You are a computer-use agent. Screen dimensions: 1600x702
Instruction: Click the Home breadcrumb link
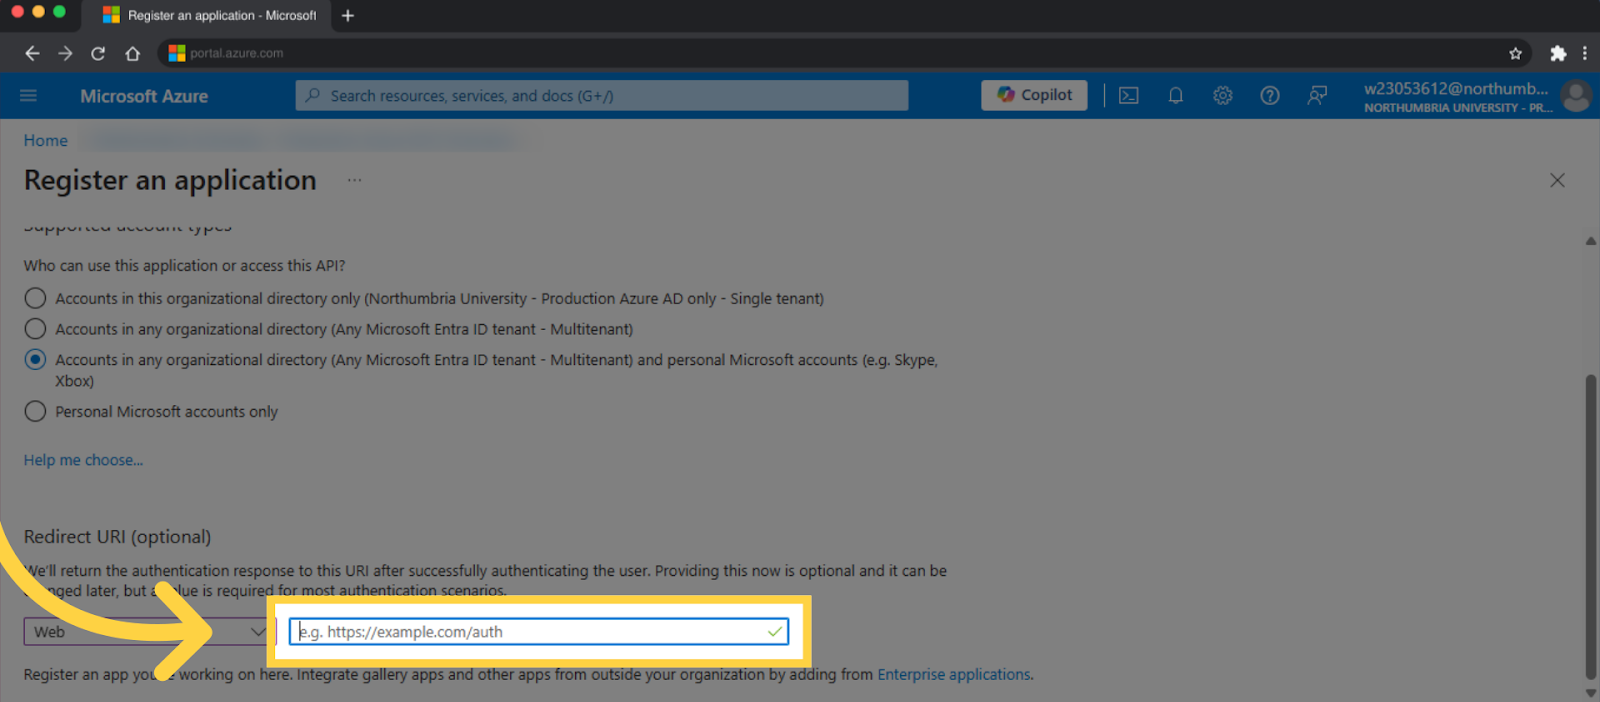click(x=46, y=140)
